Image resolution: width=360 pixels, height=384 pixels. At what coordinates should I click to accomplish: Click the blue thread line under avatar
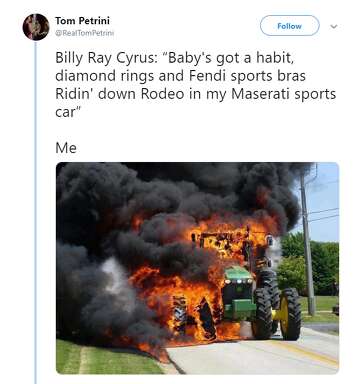click(x=35, y=212)
